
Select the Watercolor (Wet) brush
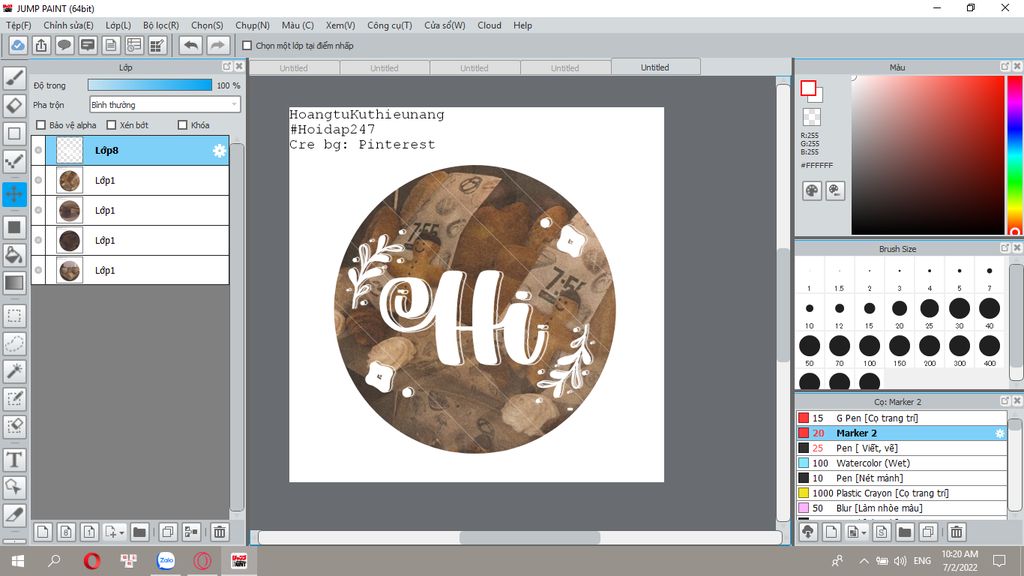(901, 463)
